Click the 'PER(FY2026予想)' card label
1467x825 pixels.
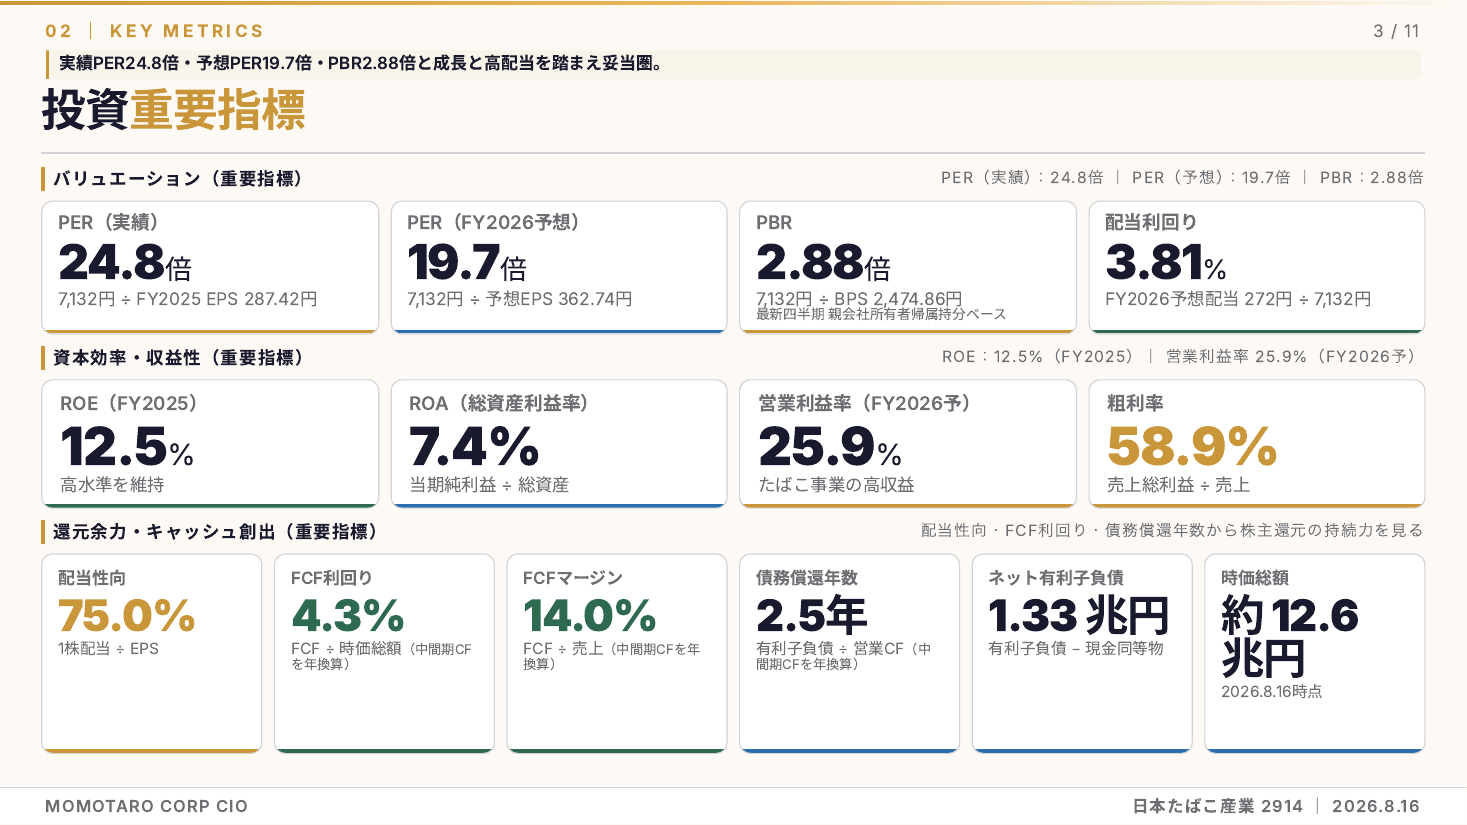[x=493, y=222]
